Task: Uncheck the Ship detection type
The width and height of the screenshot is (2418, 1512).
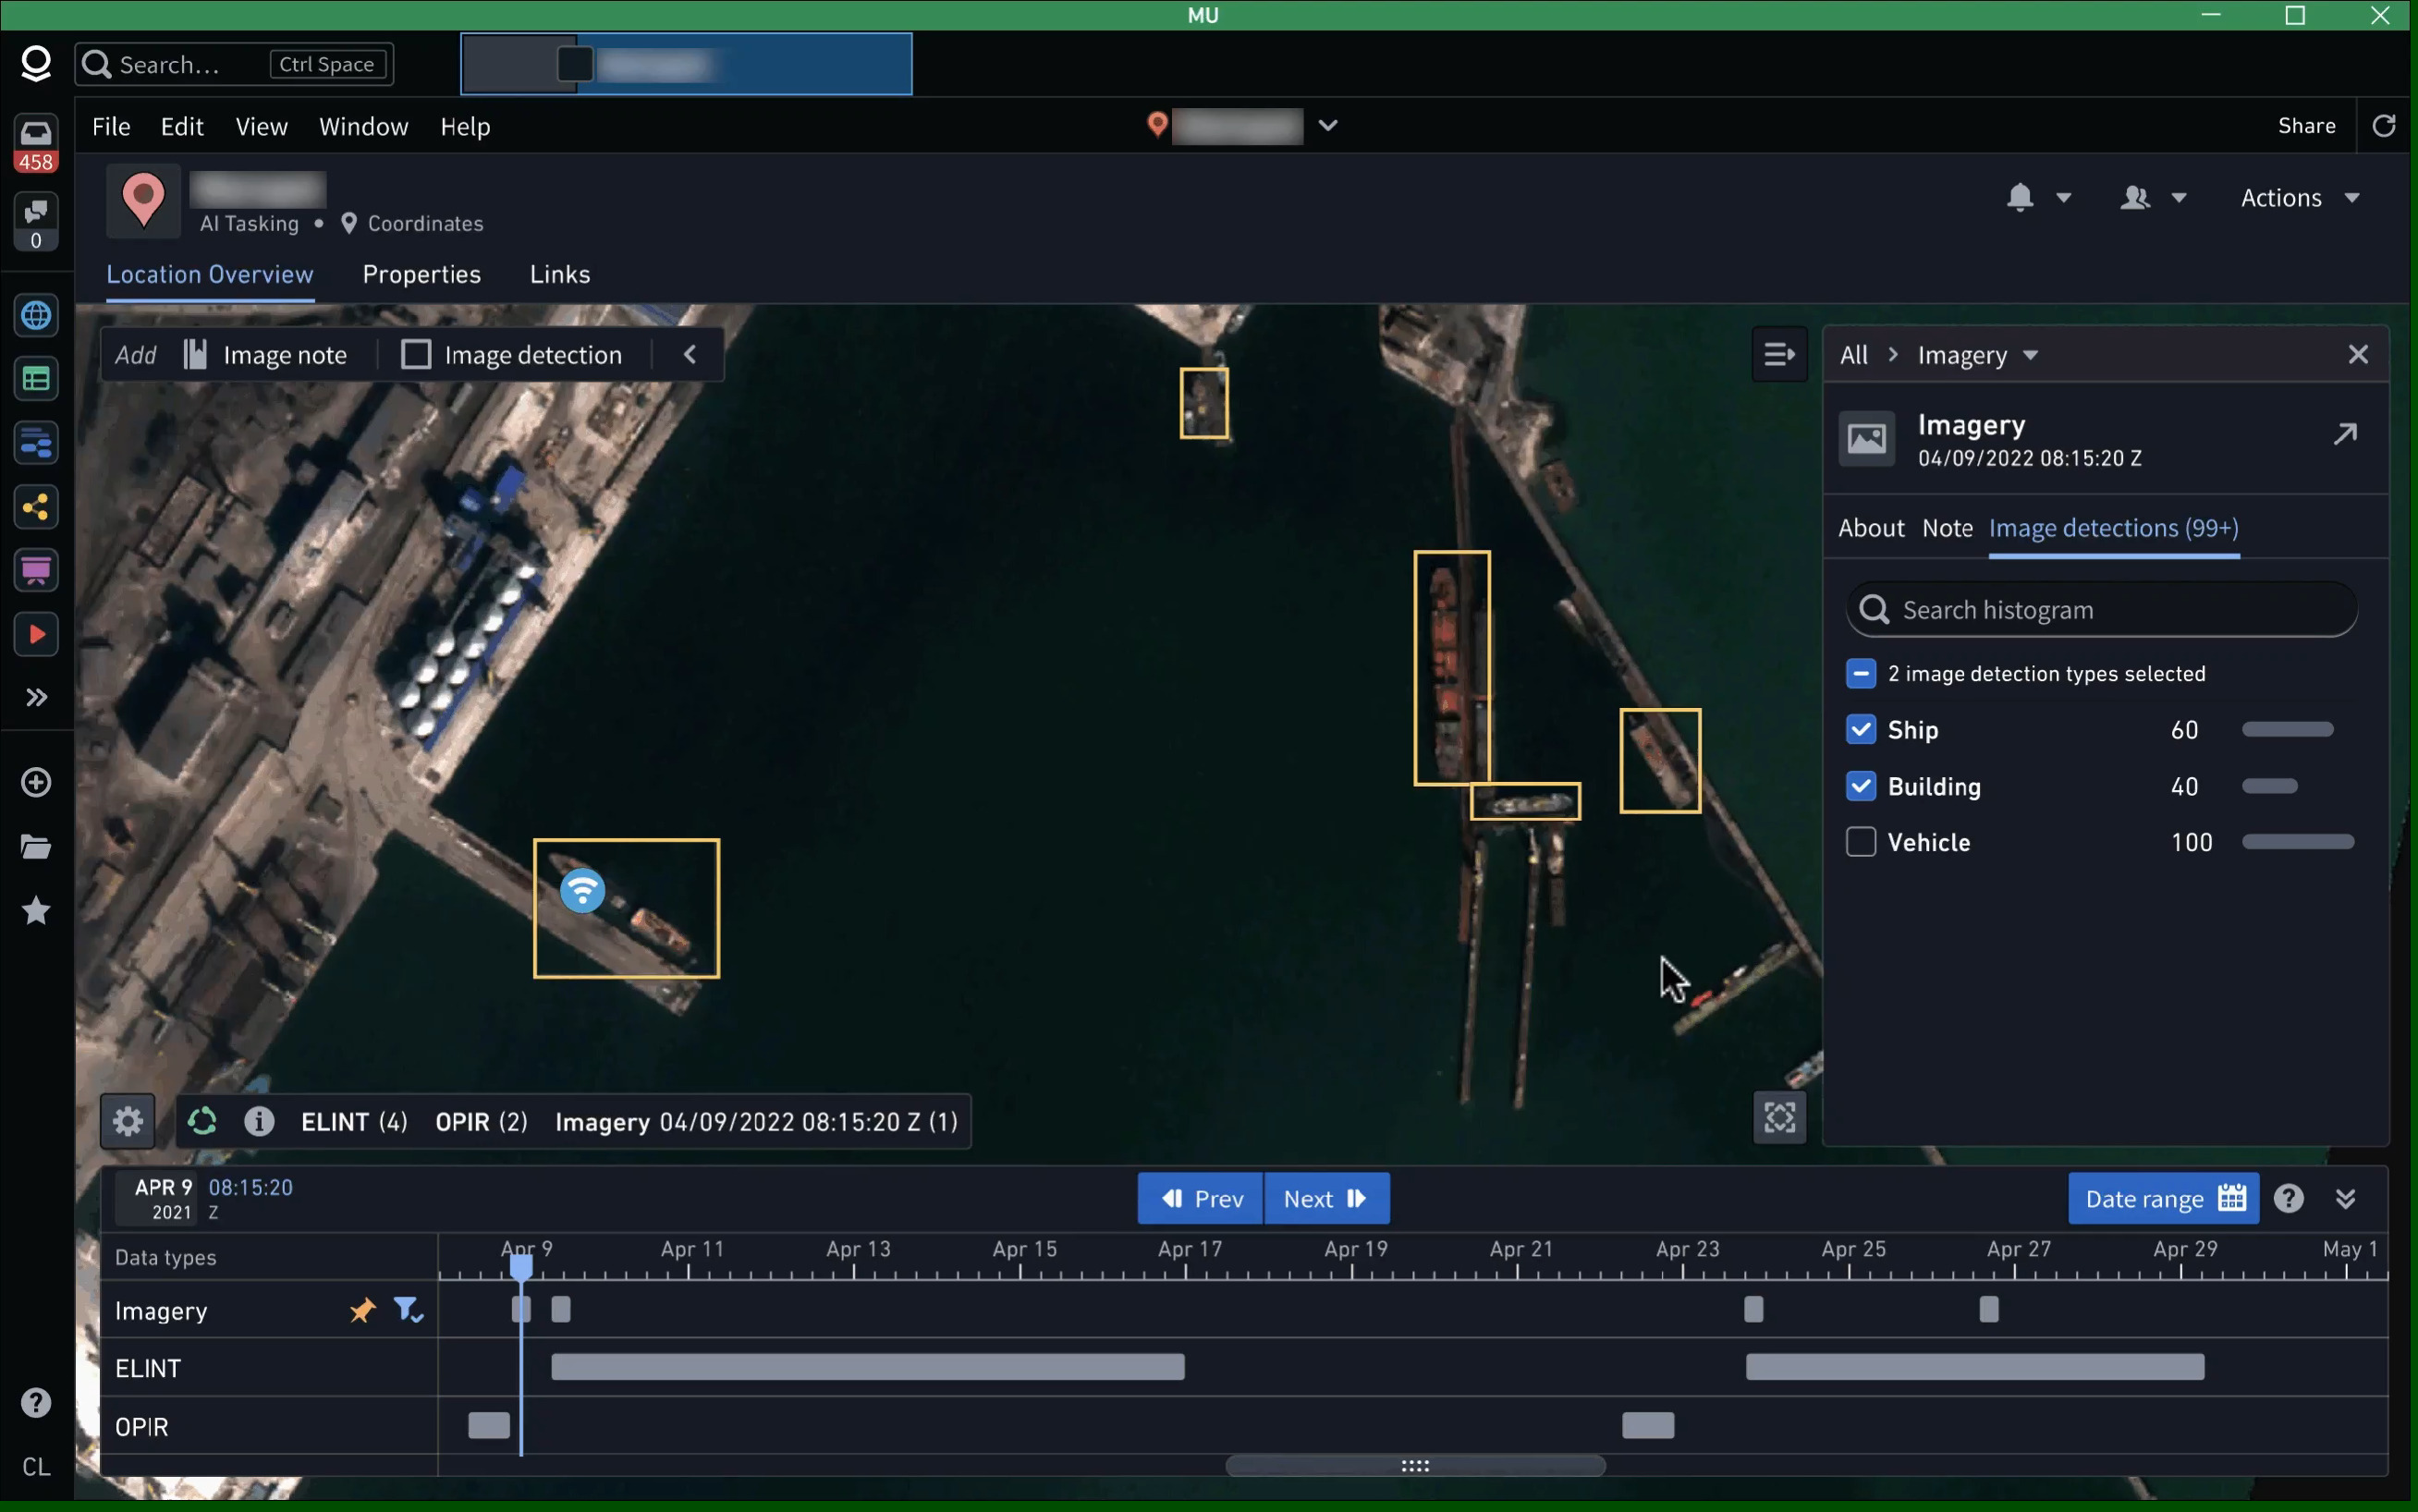Action: [1860, 730]
